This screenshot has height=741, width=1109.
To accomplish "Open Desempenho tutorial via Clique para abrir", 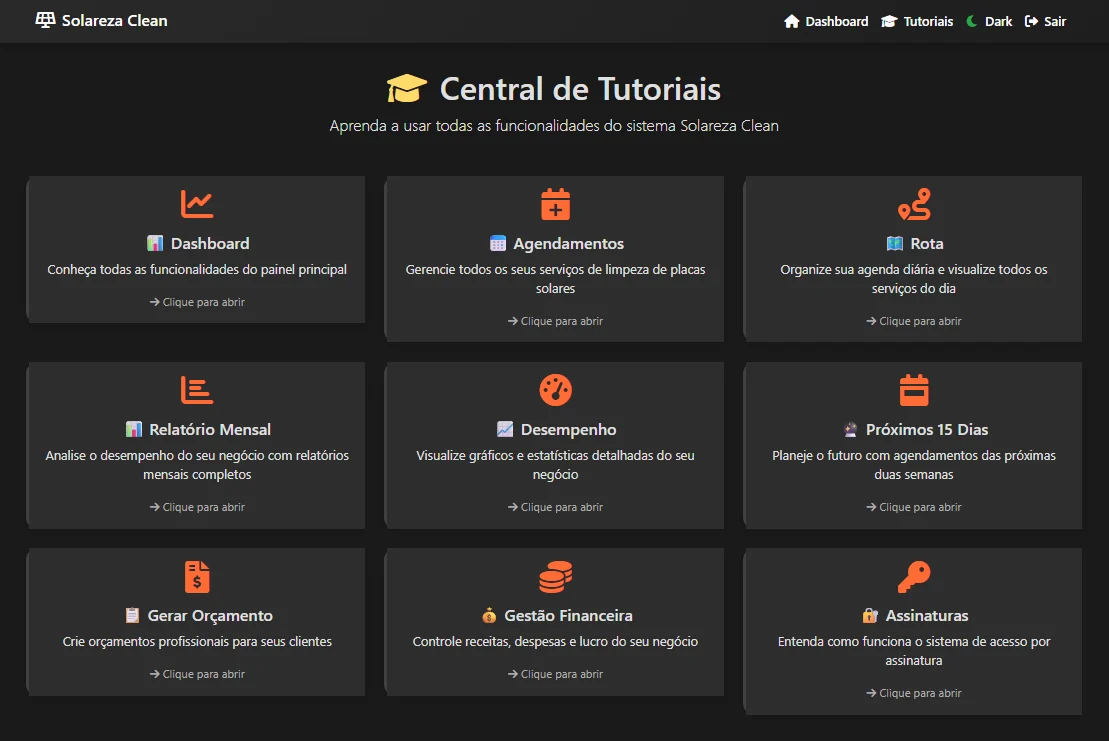I will point(555,507).
